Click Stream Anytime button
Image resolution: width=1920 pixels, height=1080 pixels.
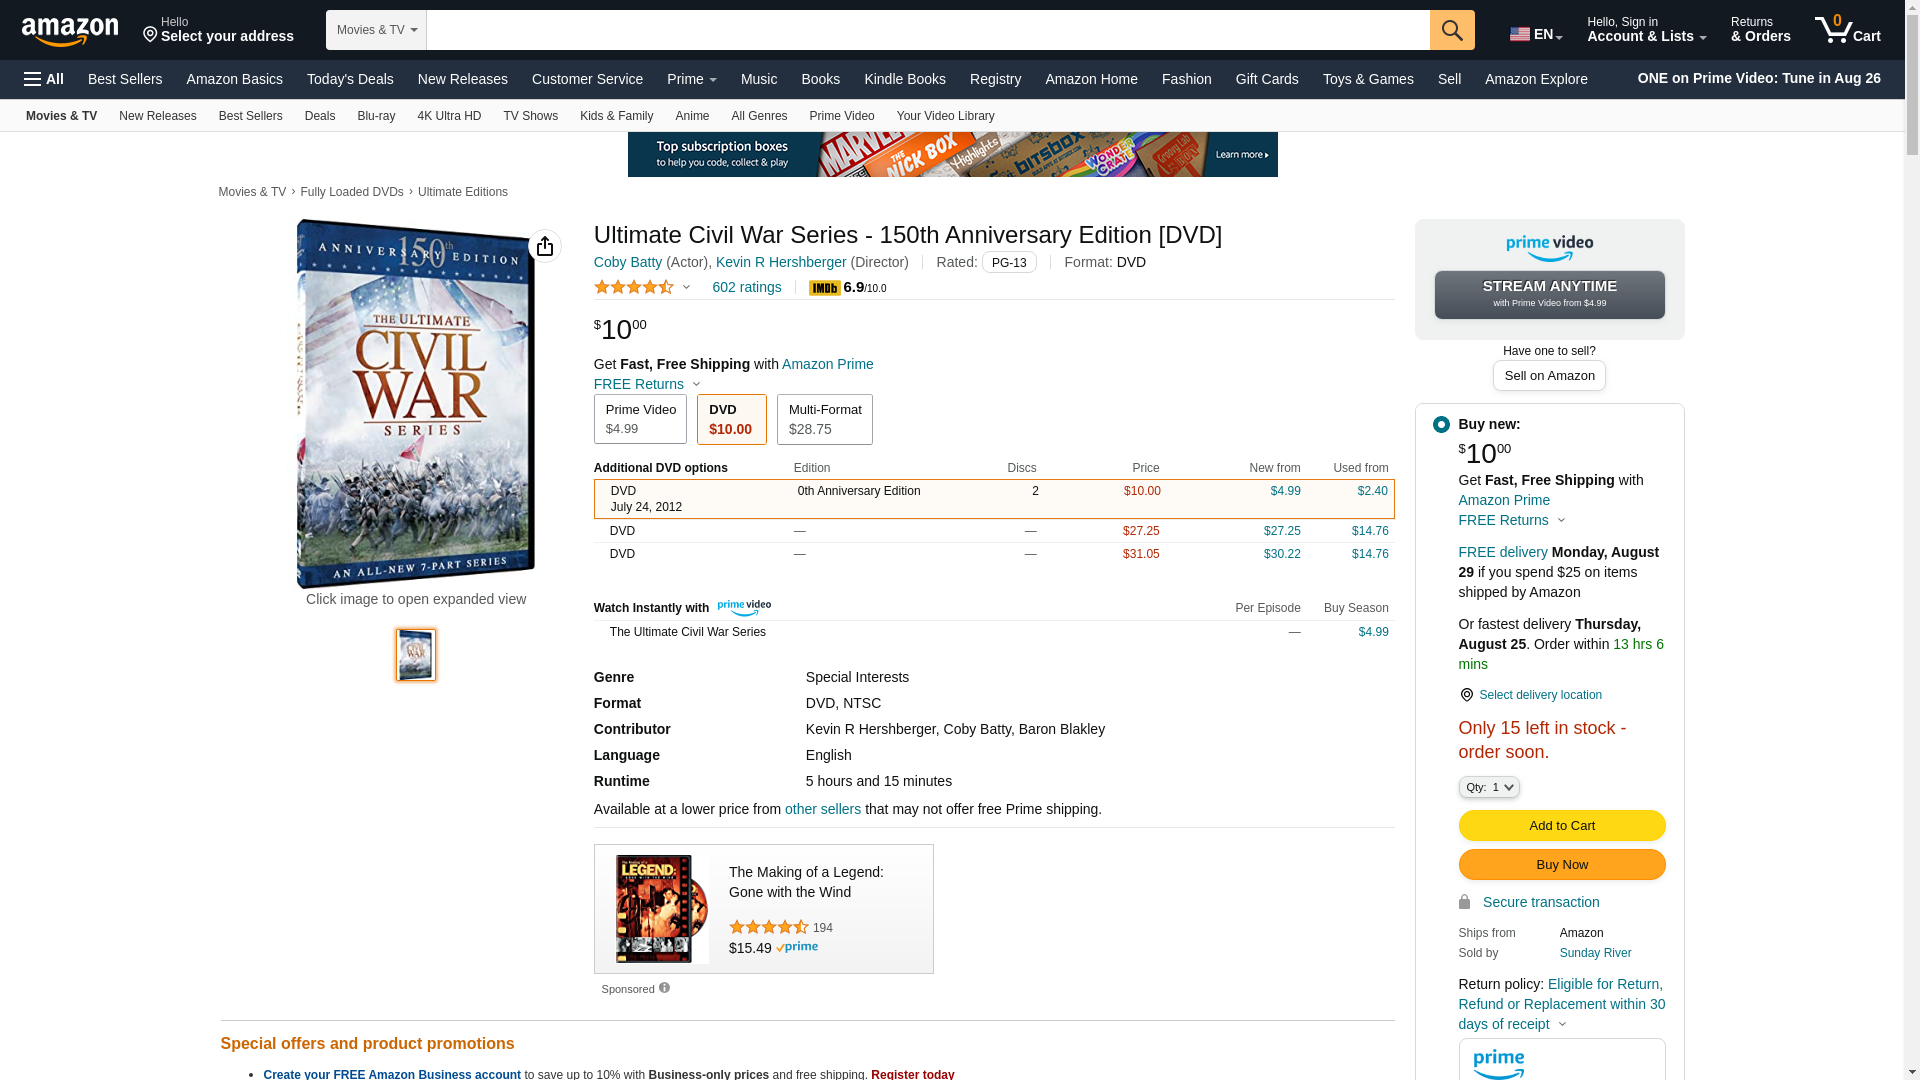1550,295
